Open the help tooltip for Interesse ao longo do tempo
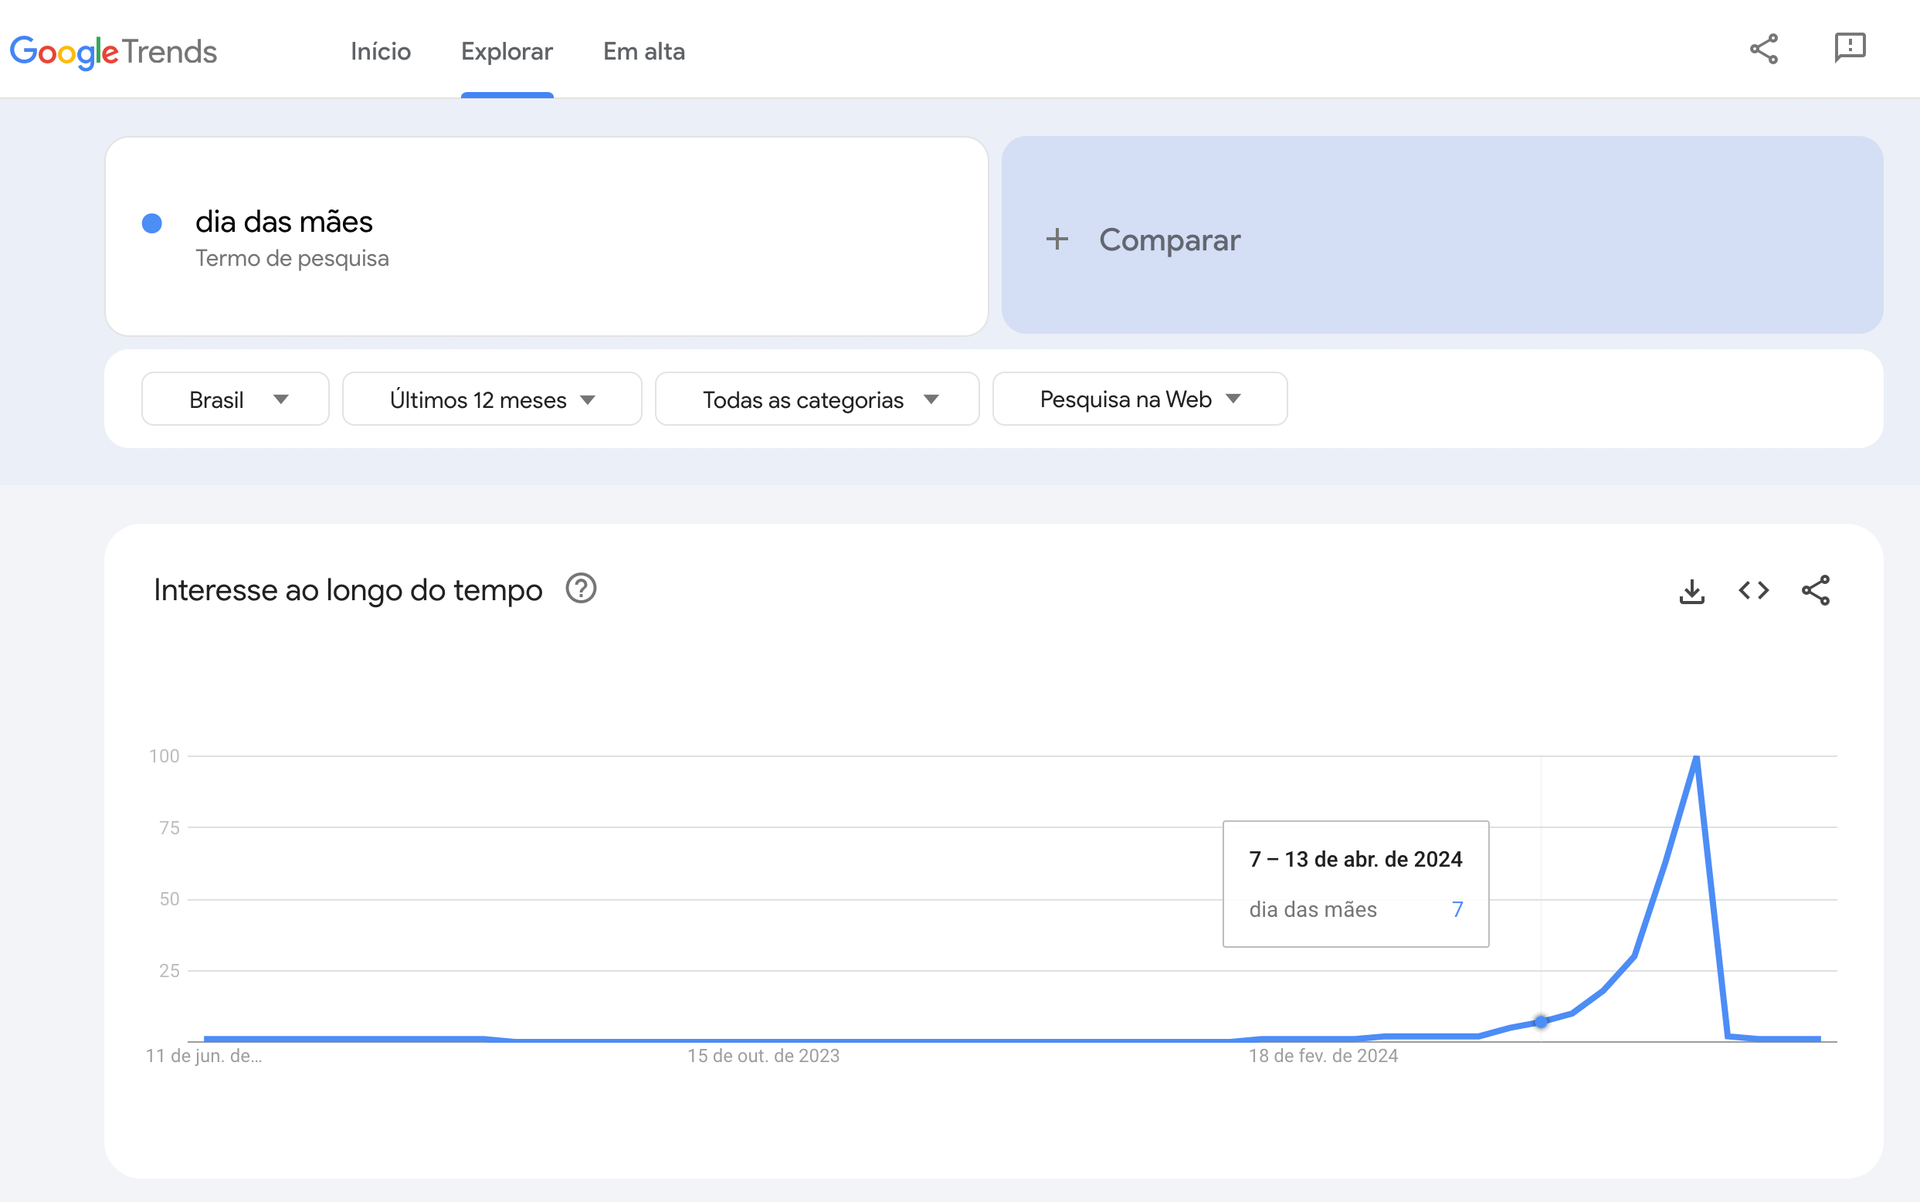 pyautogui.click(x=580, y=589)
